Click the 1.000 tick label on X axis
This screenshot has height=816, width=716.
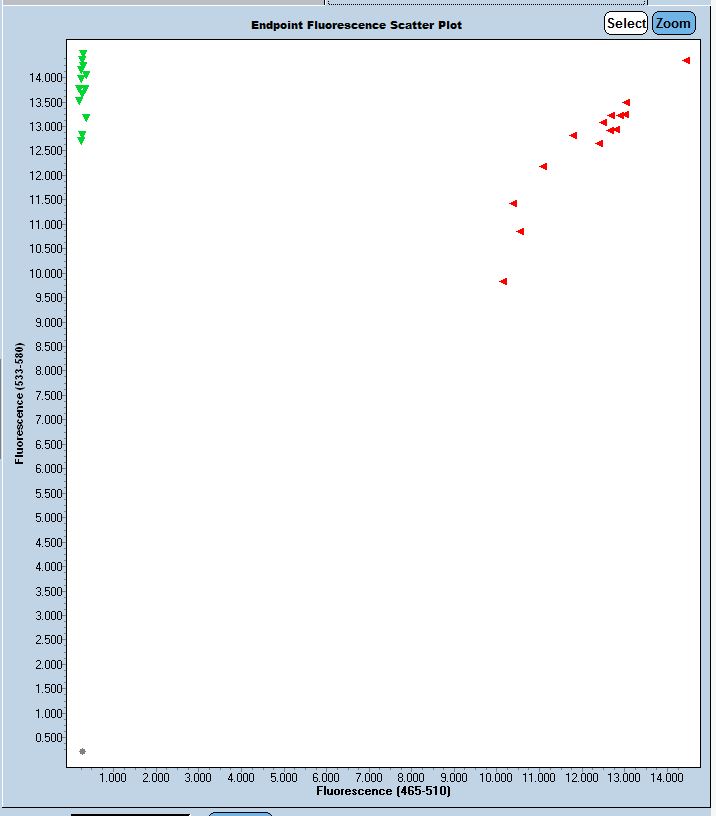[x=113, y=777]
